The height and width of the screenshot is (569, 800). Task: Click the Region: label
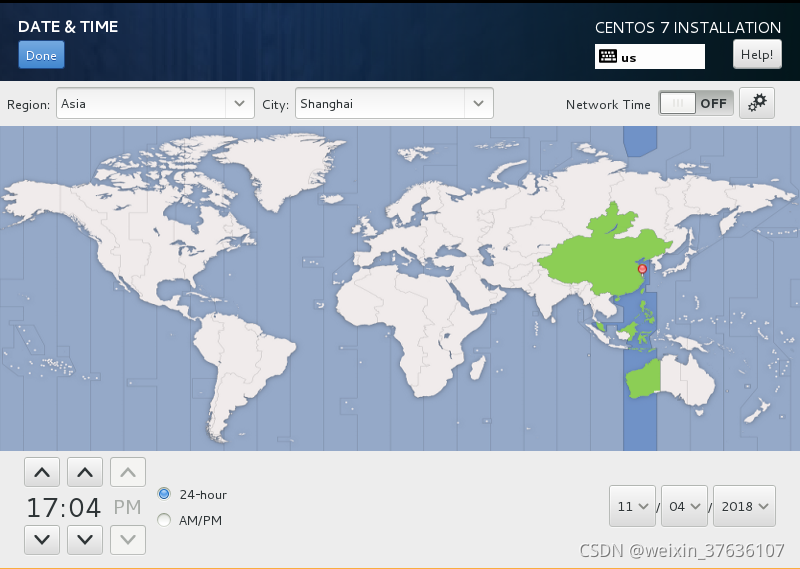click(x=29, y=105)
